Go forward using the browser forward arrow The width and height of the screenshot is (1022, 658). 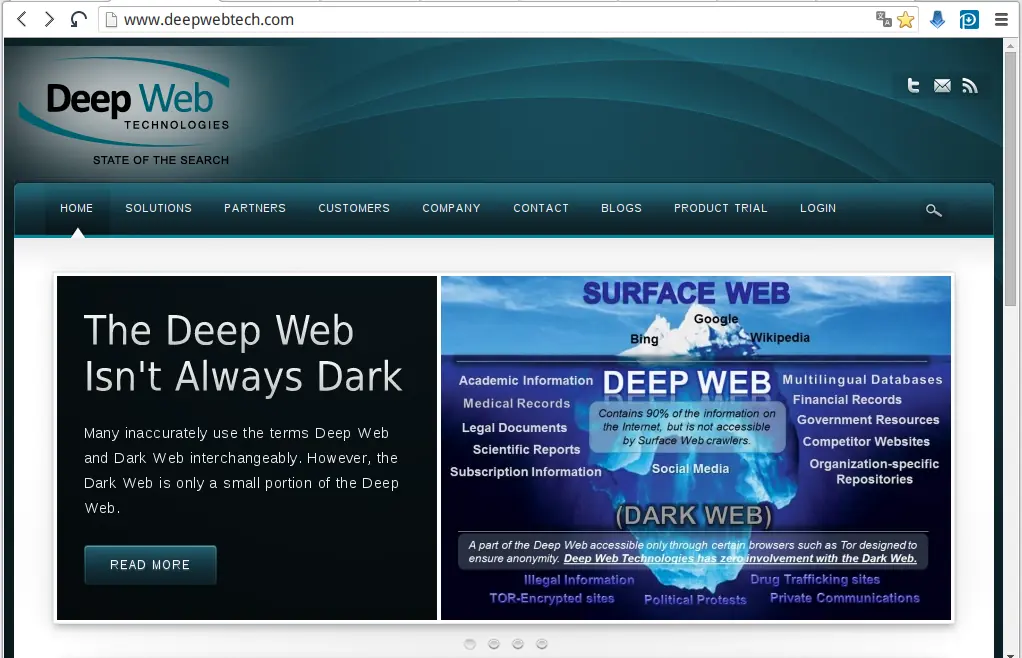49,19
